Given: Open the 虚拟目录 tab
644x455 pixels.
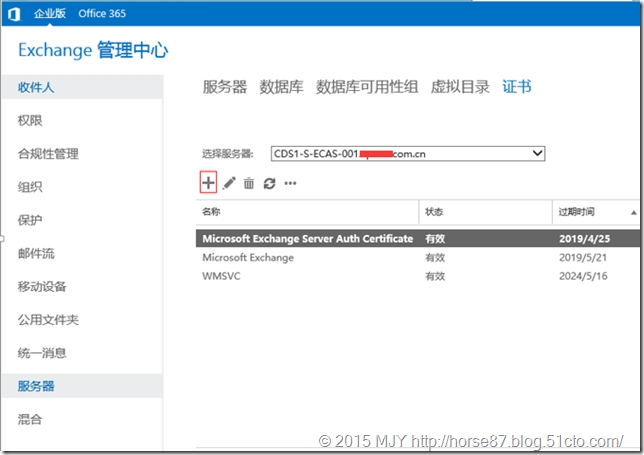Looking at the screenshot, I should [x=460, y=87].
